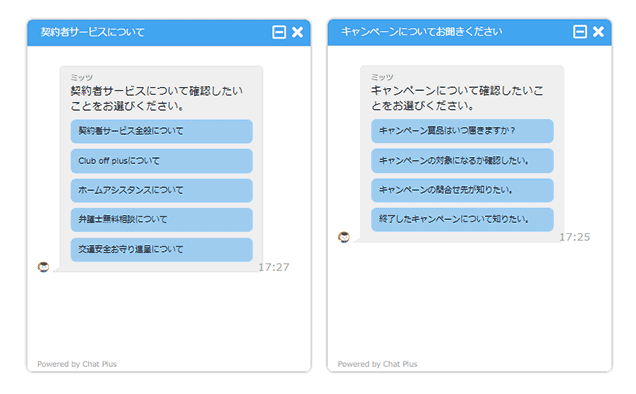
Task: Select 契約者サービス全般について option
Action: 161,131
